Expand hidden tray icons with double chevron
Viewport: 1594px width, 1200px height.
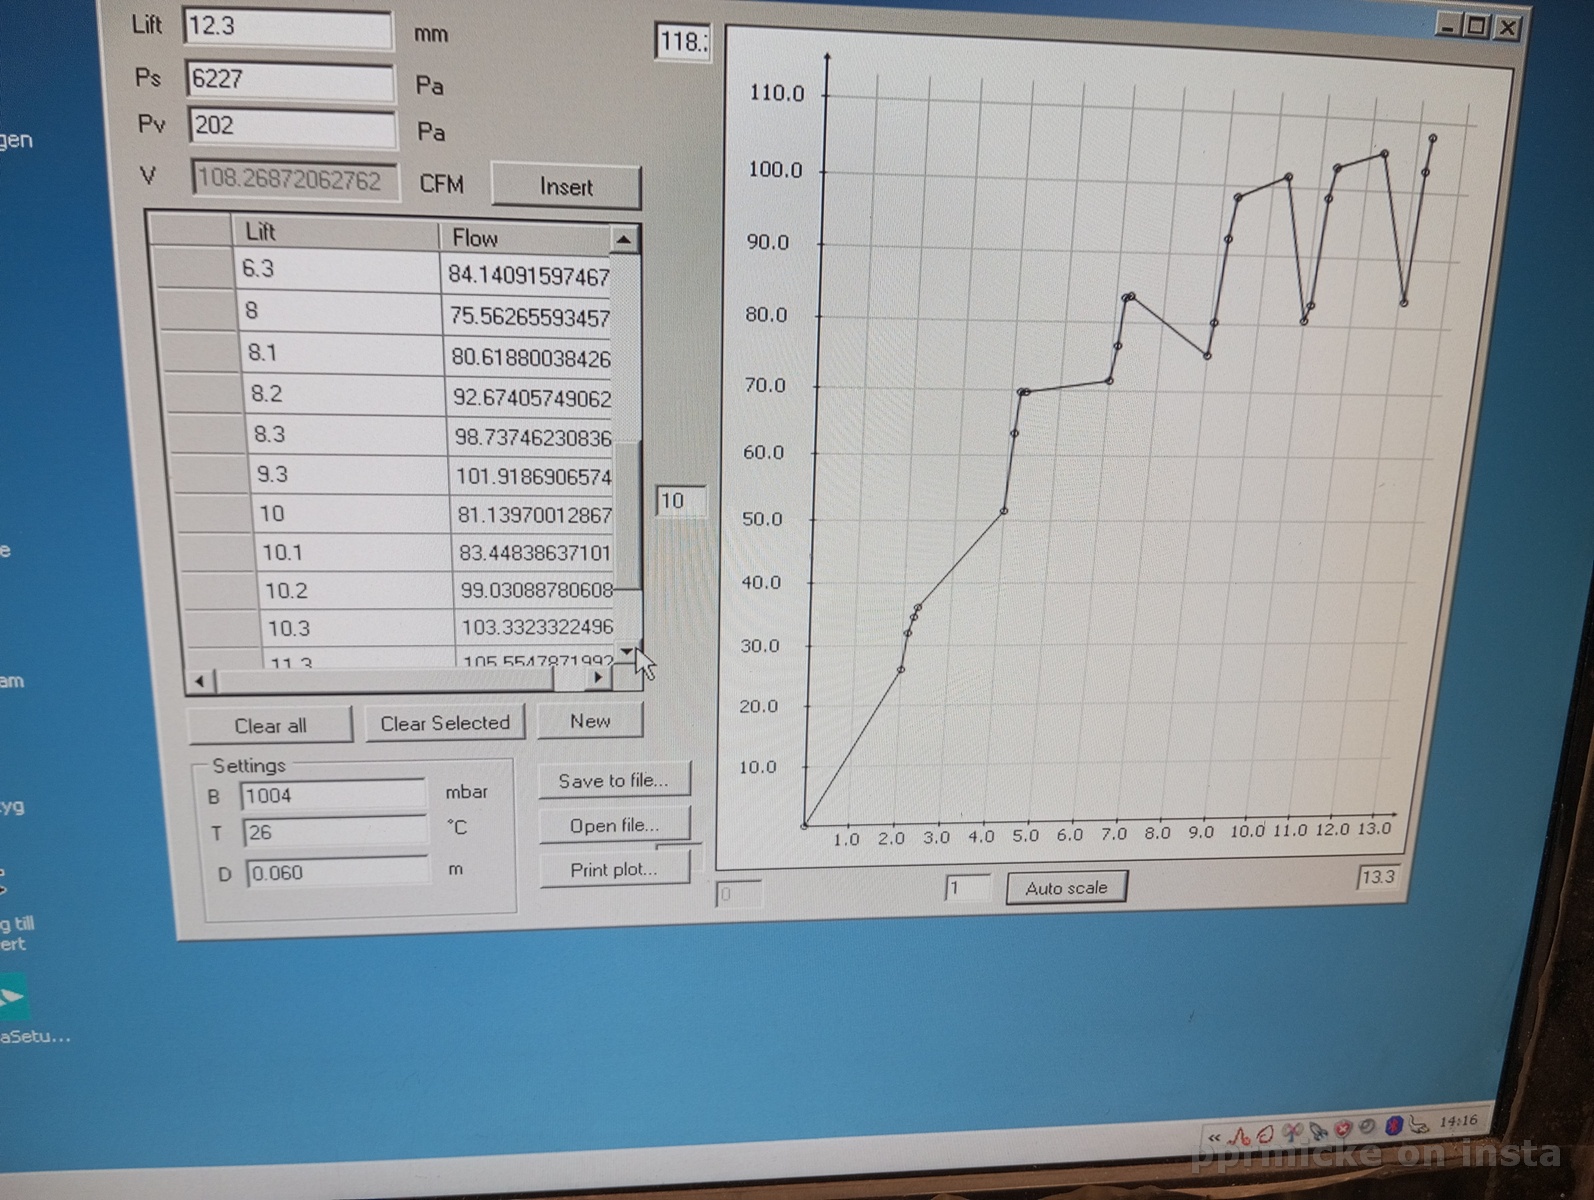pos(1214,1138)
